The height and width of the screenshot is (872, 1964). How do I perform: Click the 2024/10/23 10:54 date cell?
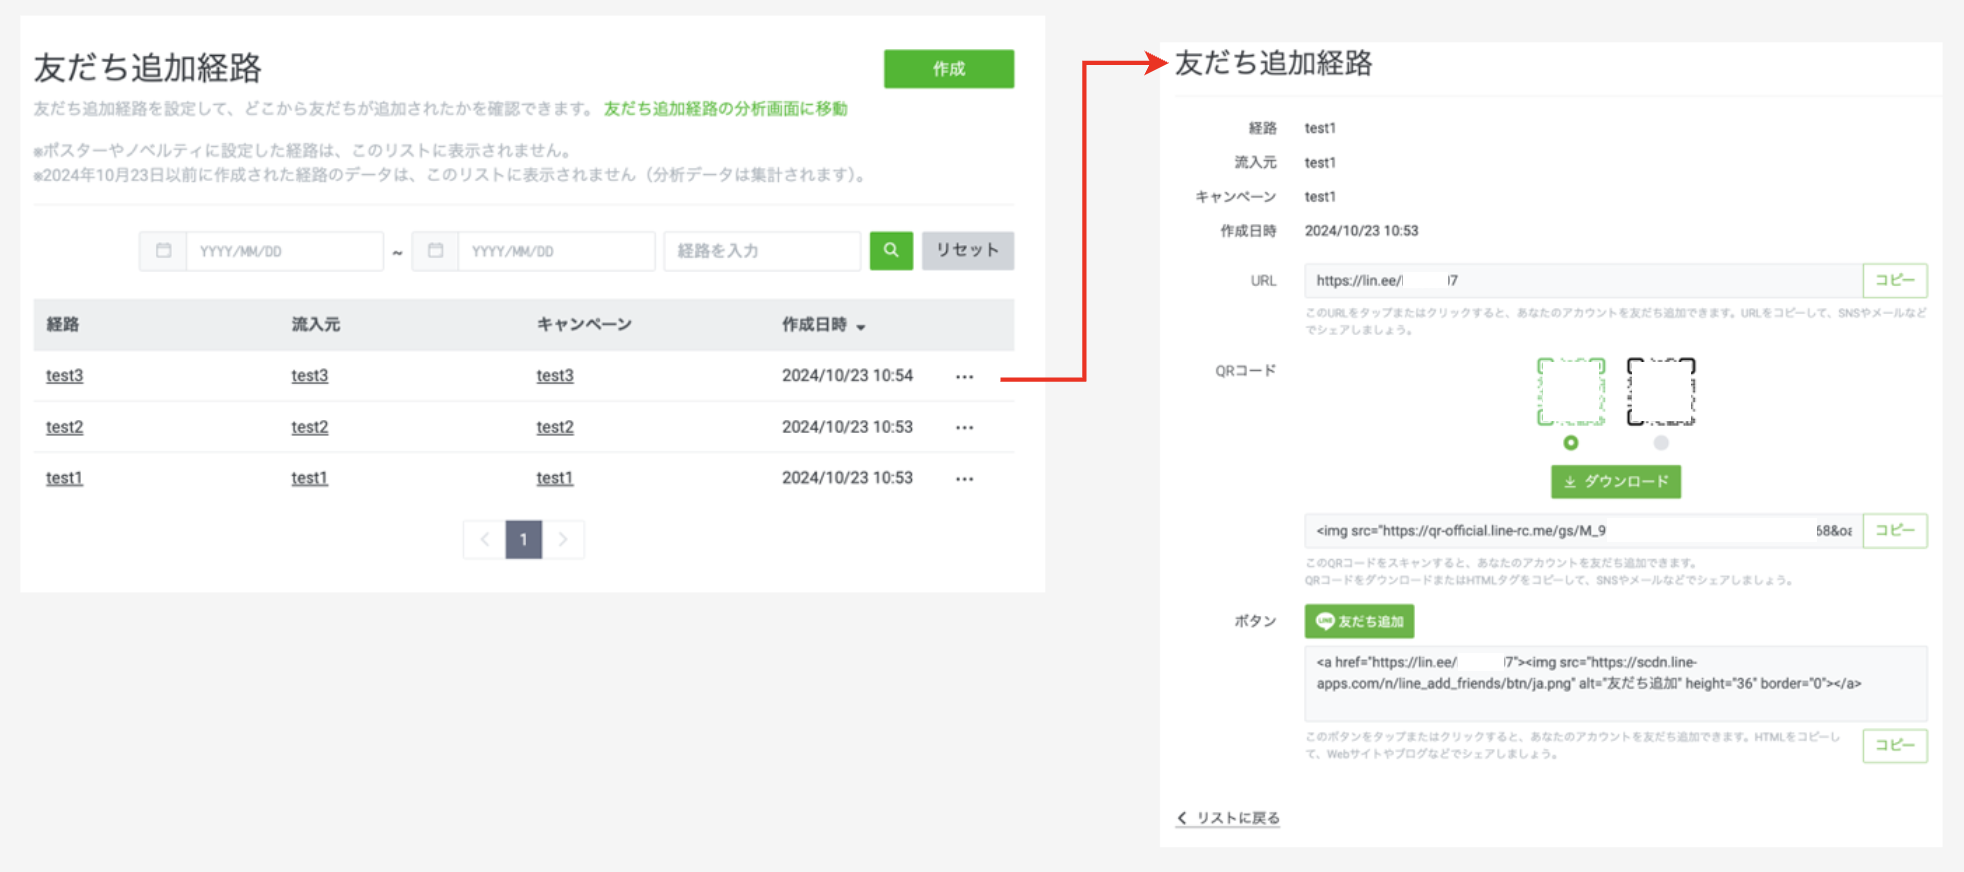(x=847, y=375)
